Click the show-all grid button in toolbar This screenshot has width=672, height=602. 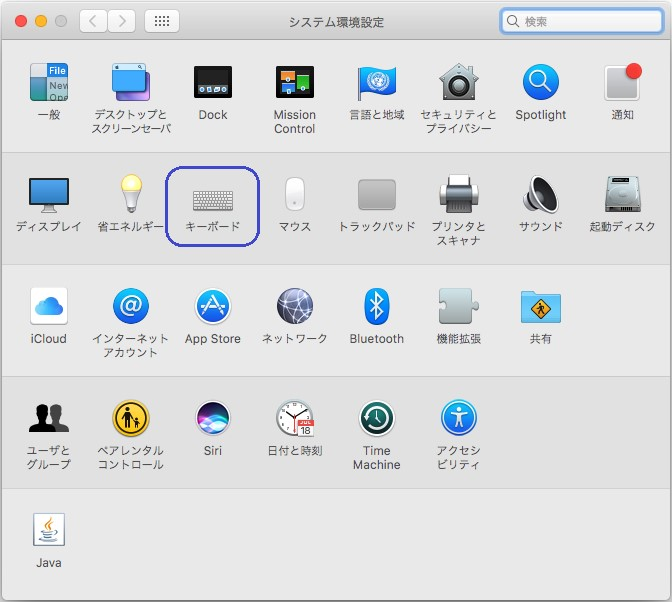pyautogui.click(x=163, y=21)
